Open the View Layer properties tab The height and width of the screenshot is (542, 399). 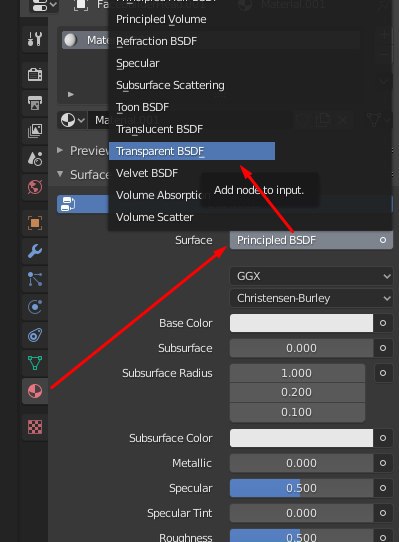pos(35,131)
